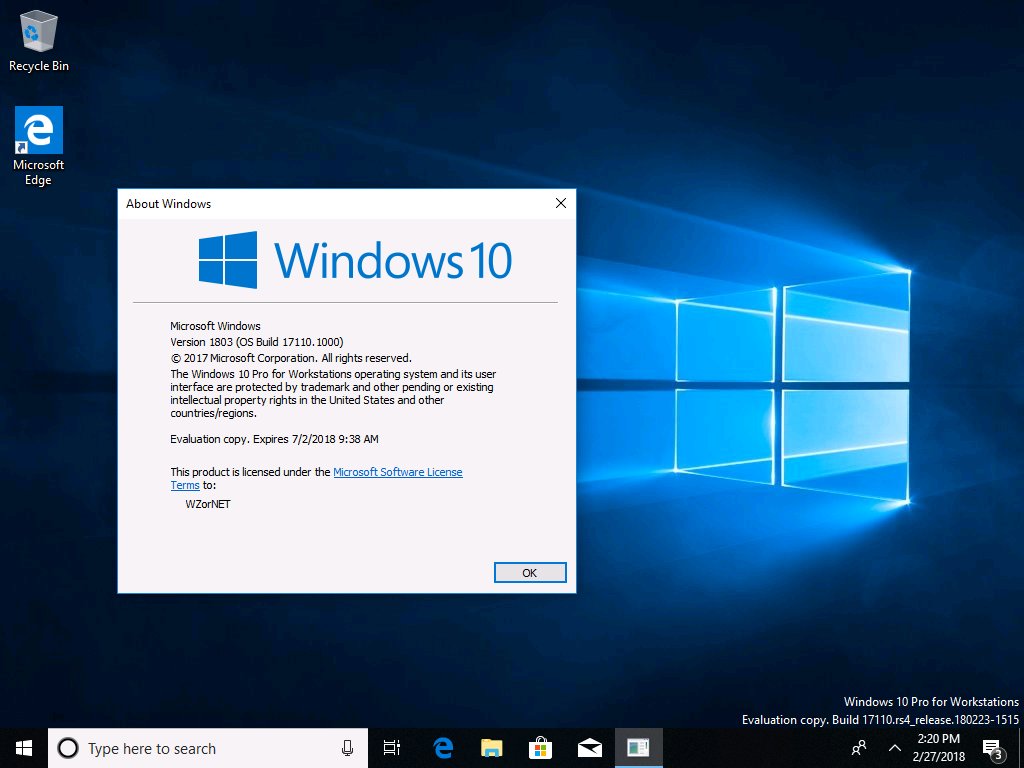Open File Explorer from taskbar
The height and width of the screenshot is (768, 1024).
[x=492, y=748]
